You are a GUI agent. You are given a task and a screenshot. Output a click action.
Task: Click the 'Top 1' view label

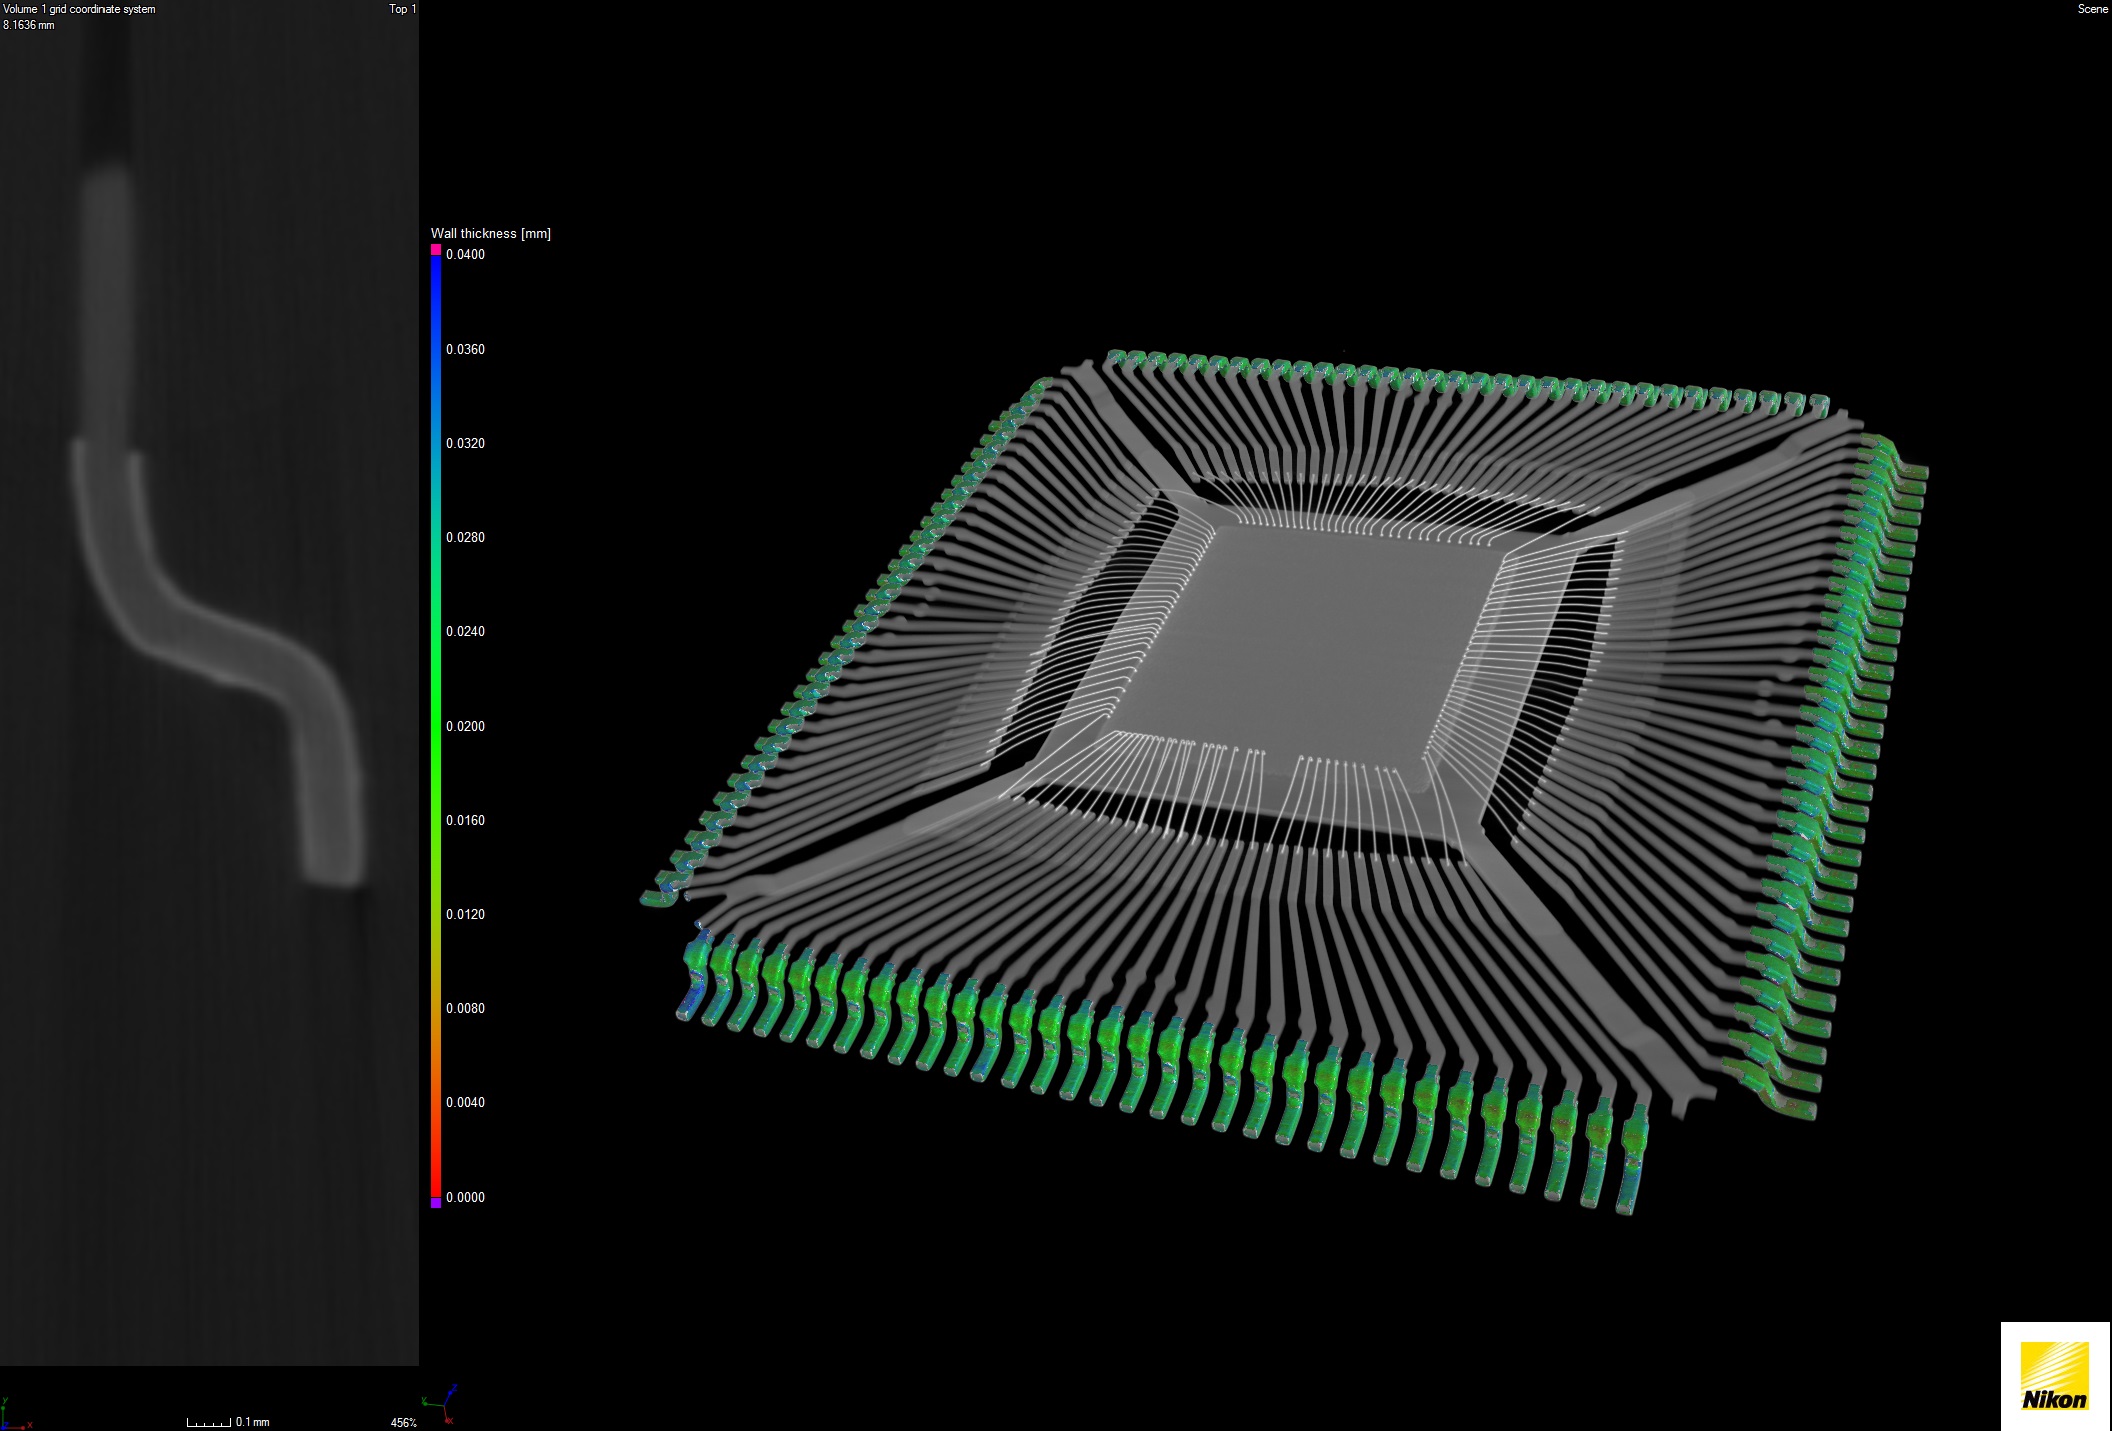point(403,9)
